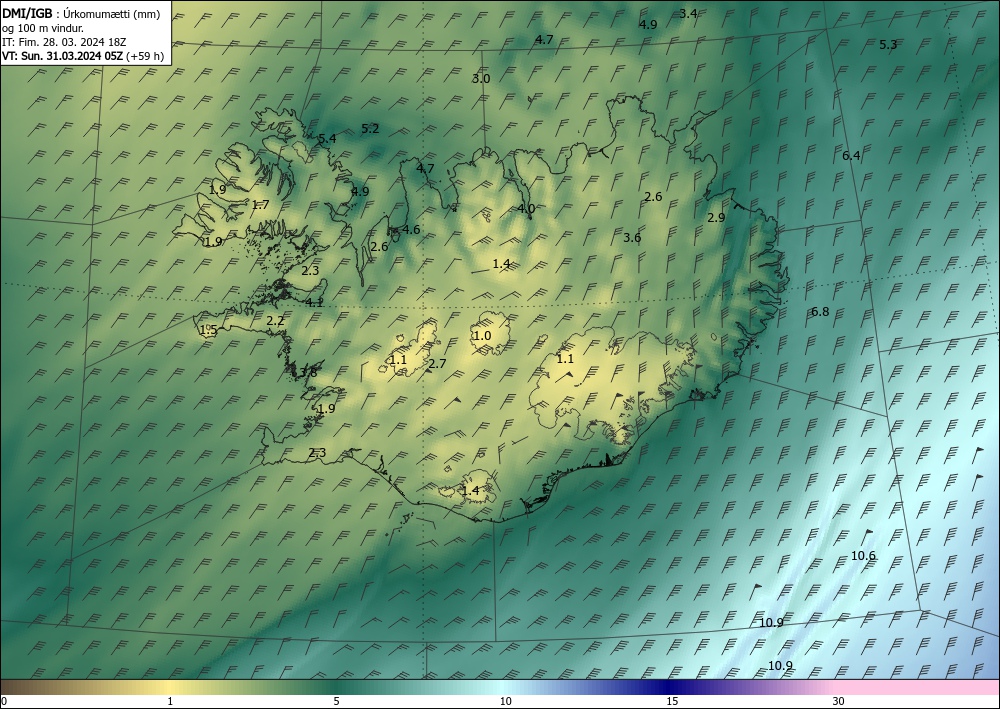Click the title text 'DMI/IGB : Úrkomumætti (mm)'
1000x709 pixels.
[x=81, y=14]
